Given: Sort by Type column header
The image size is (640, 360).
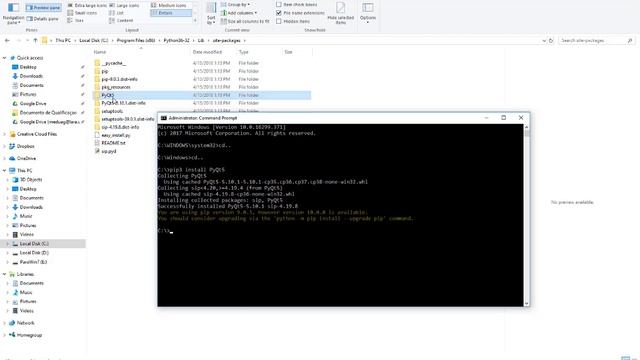Looking at the screenshot, I should coord(259,52).
